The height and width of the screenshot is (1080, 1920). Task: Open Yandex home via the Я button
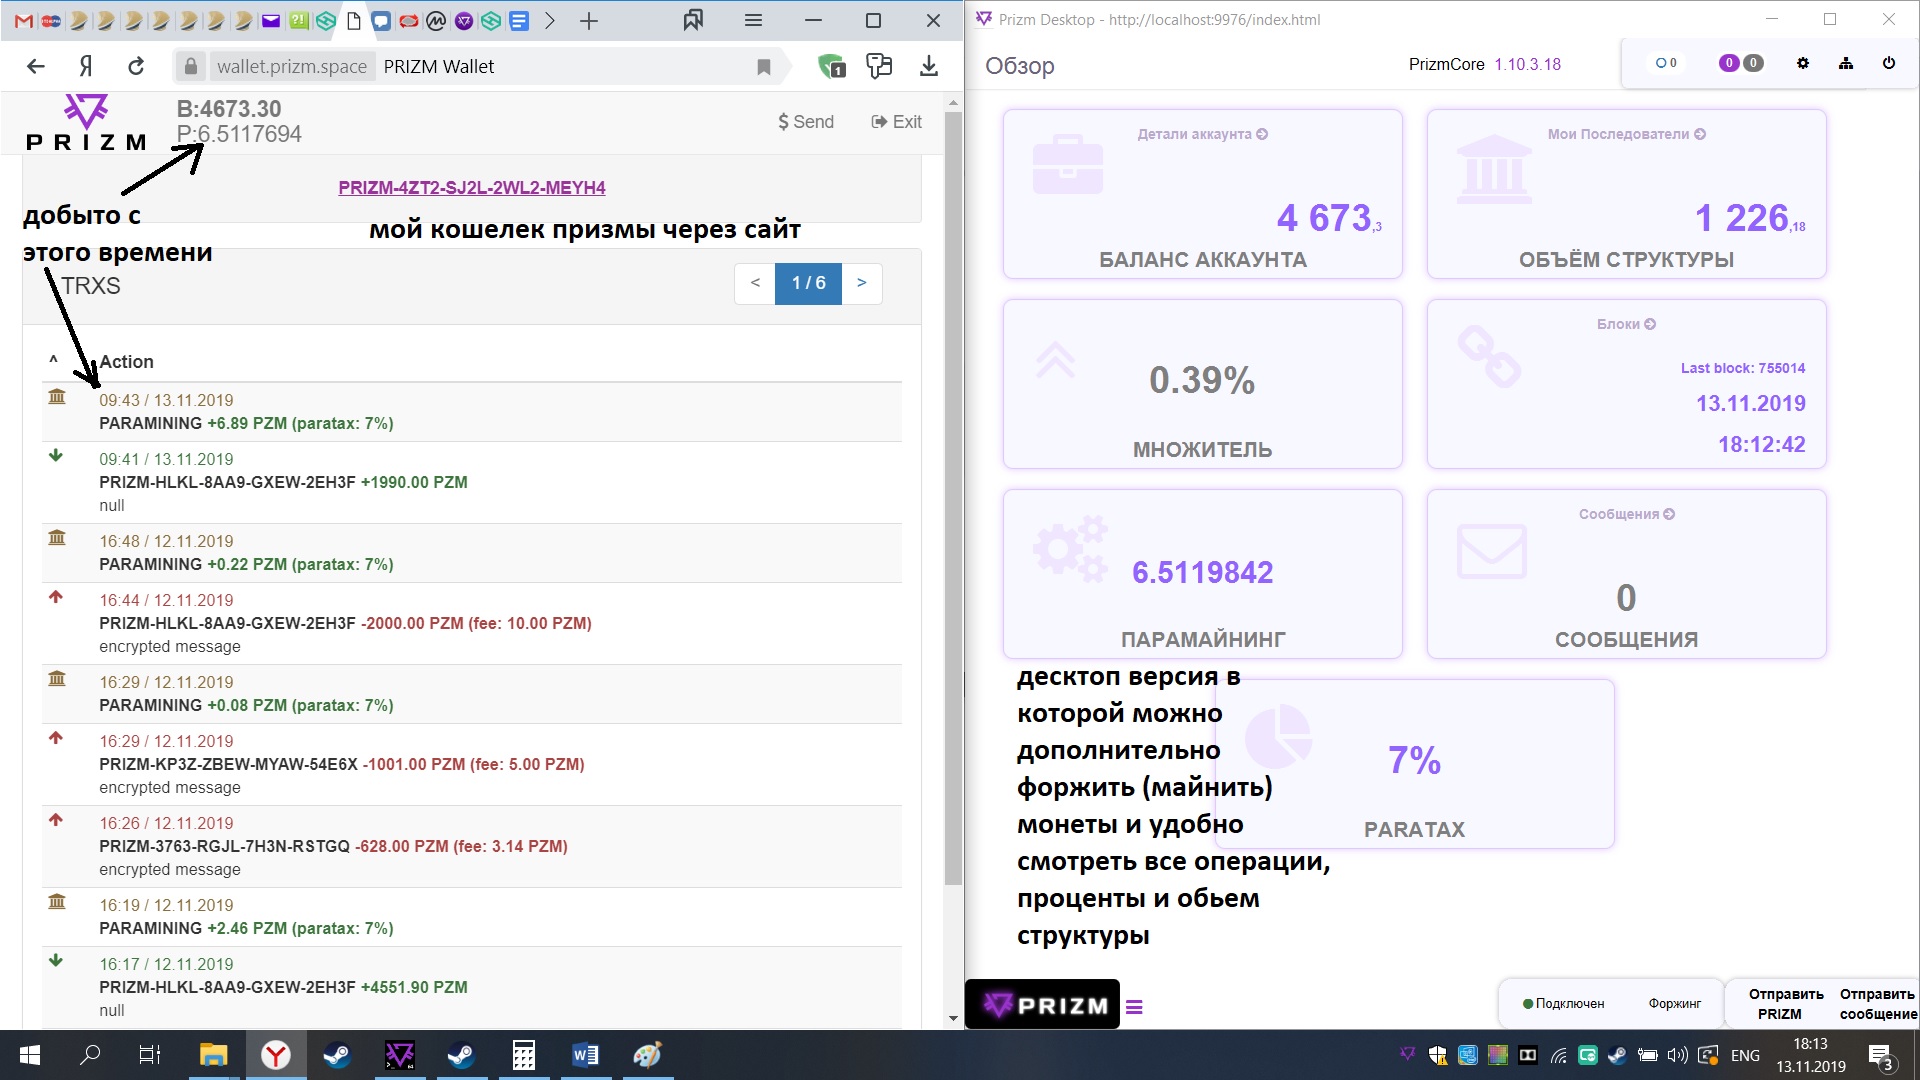point(86,66)
